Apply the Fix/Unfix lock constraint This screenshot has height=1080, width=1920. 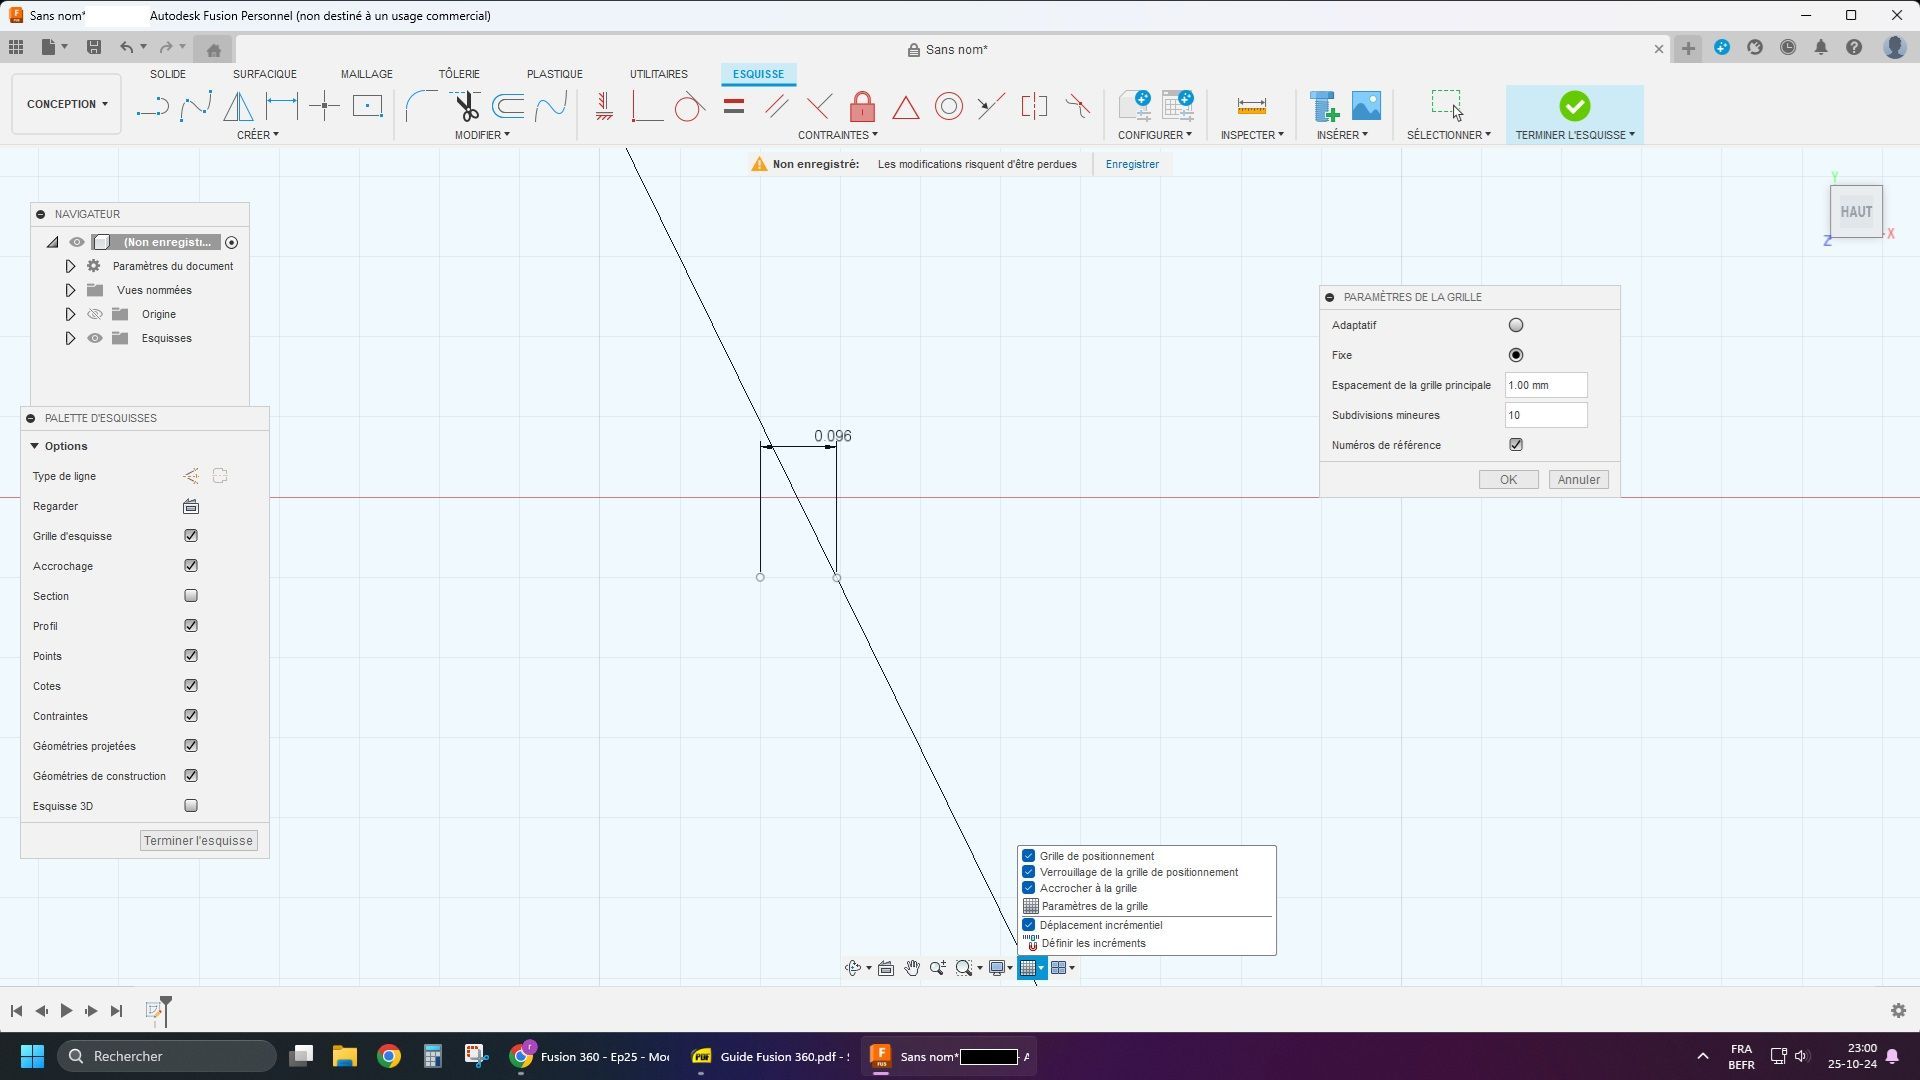(x=862, y=106)
